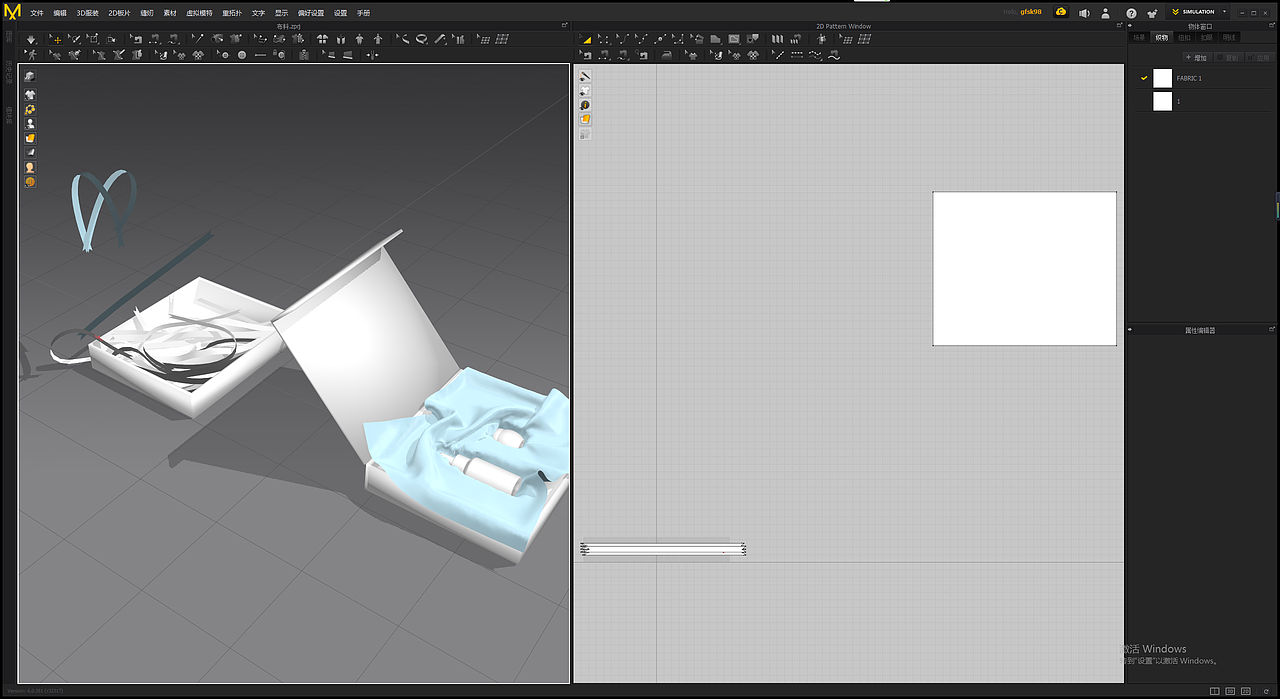
Task: Choose the tape measure ring tool in the 3D toolbar
Action: tap(422, 39)
